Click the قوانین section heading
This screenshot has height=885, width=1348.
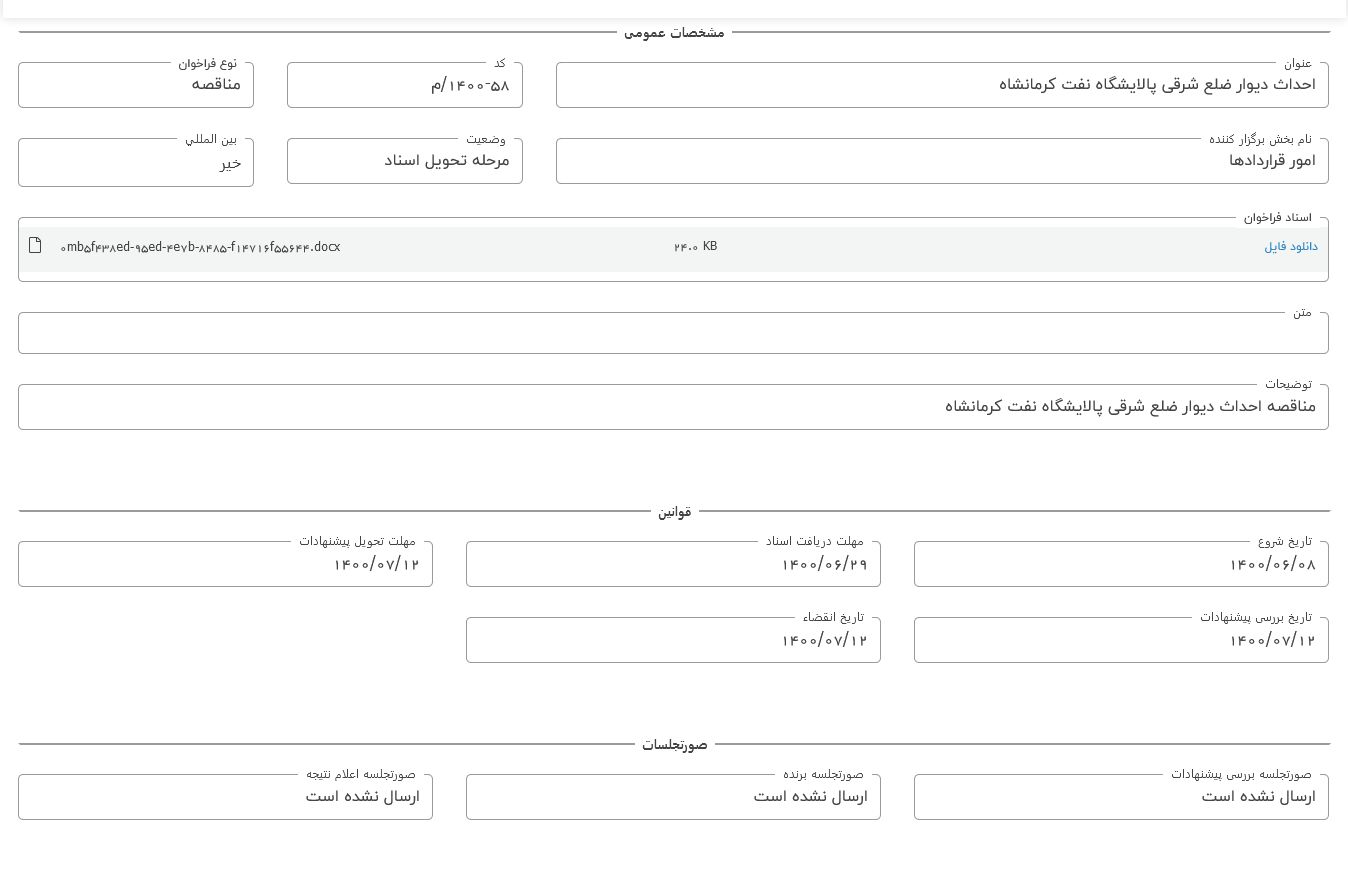(x=674, y=512)
